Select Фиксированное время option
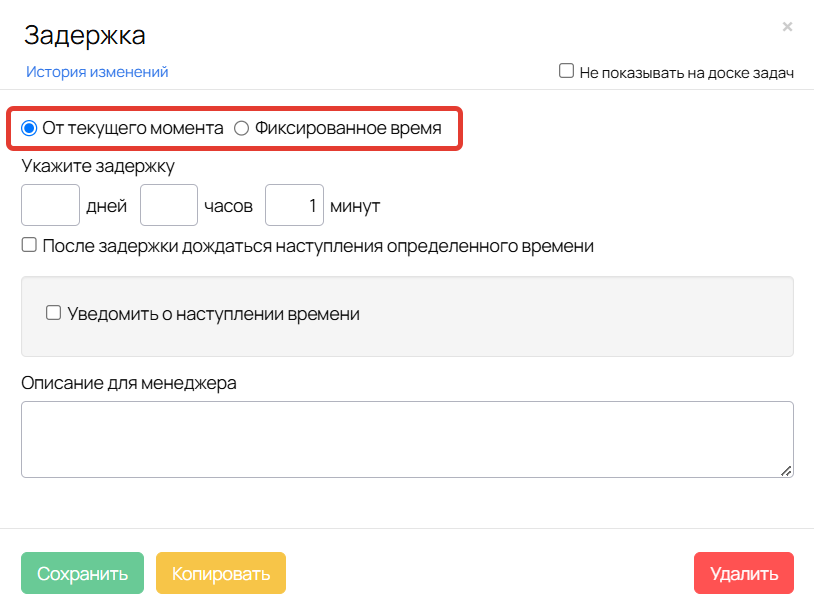Viewport: 814px width, 611px height. coord(242,128)
